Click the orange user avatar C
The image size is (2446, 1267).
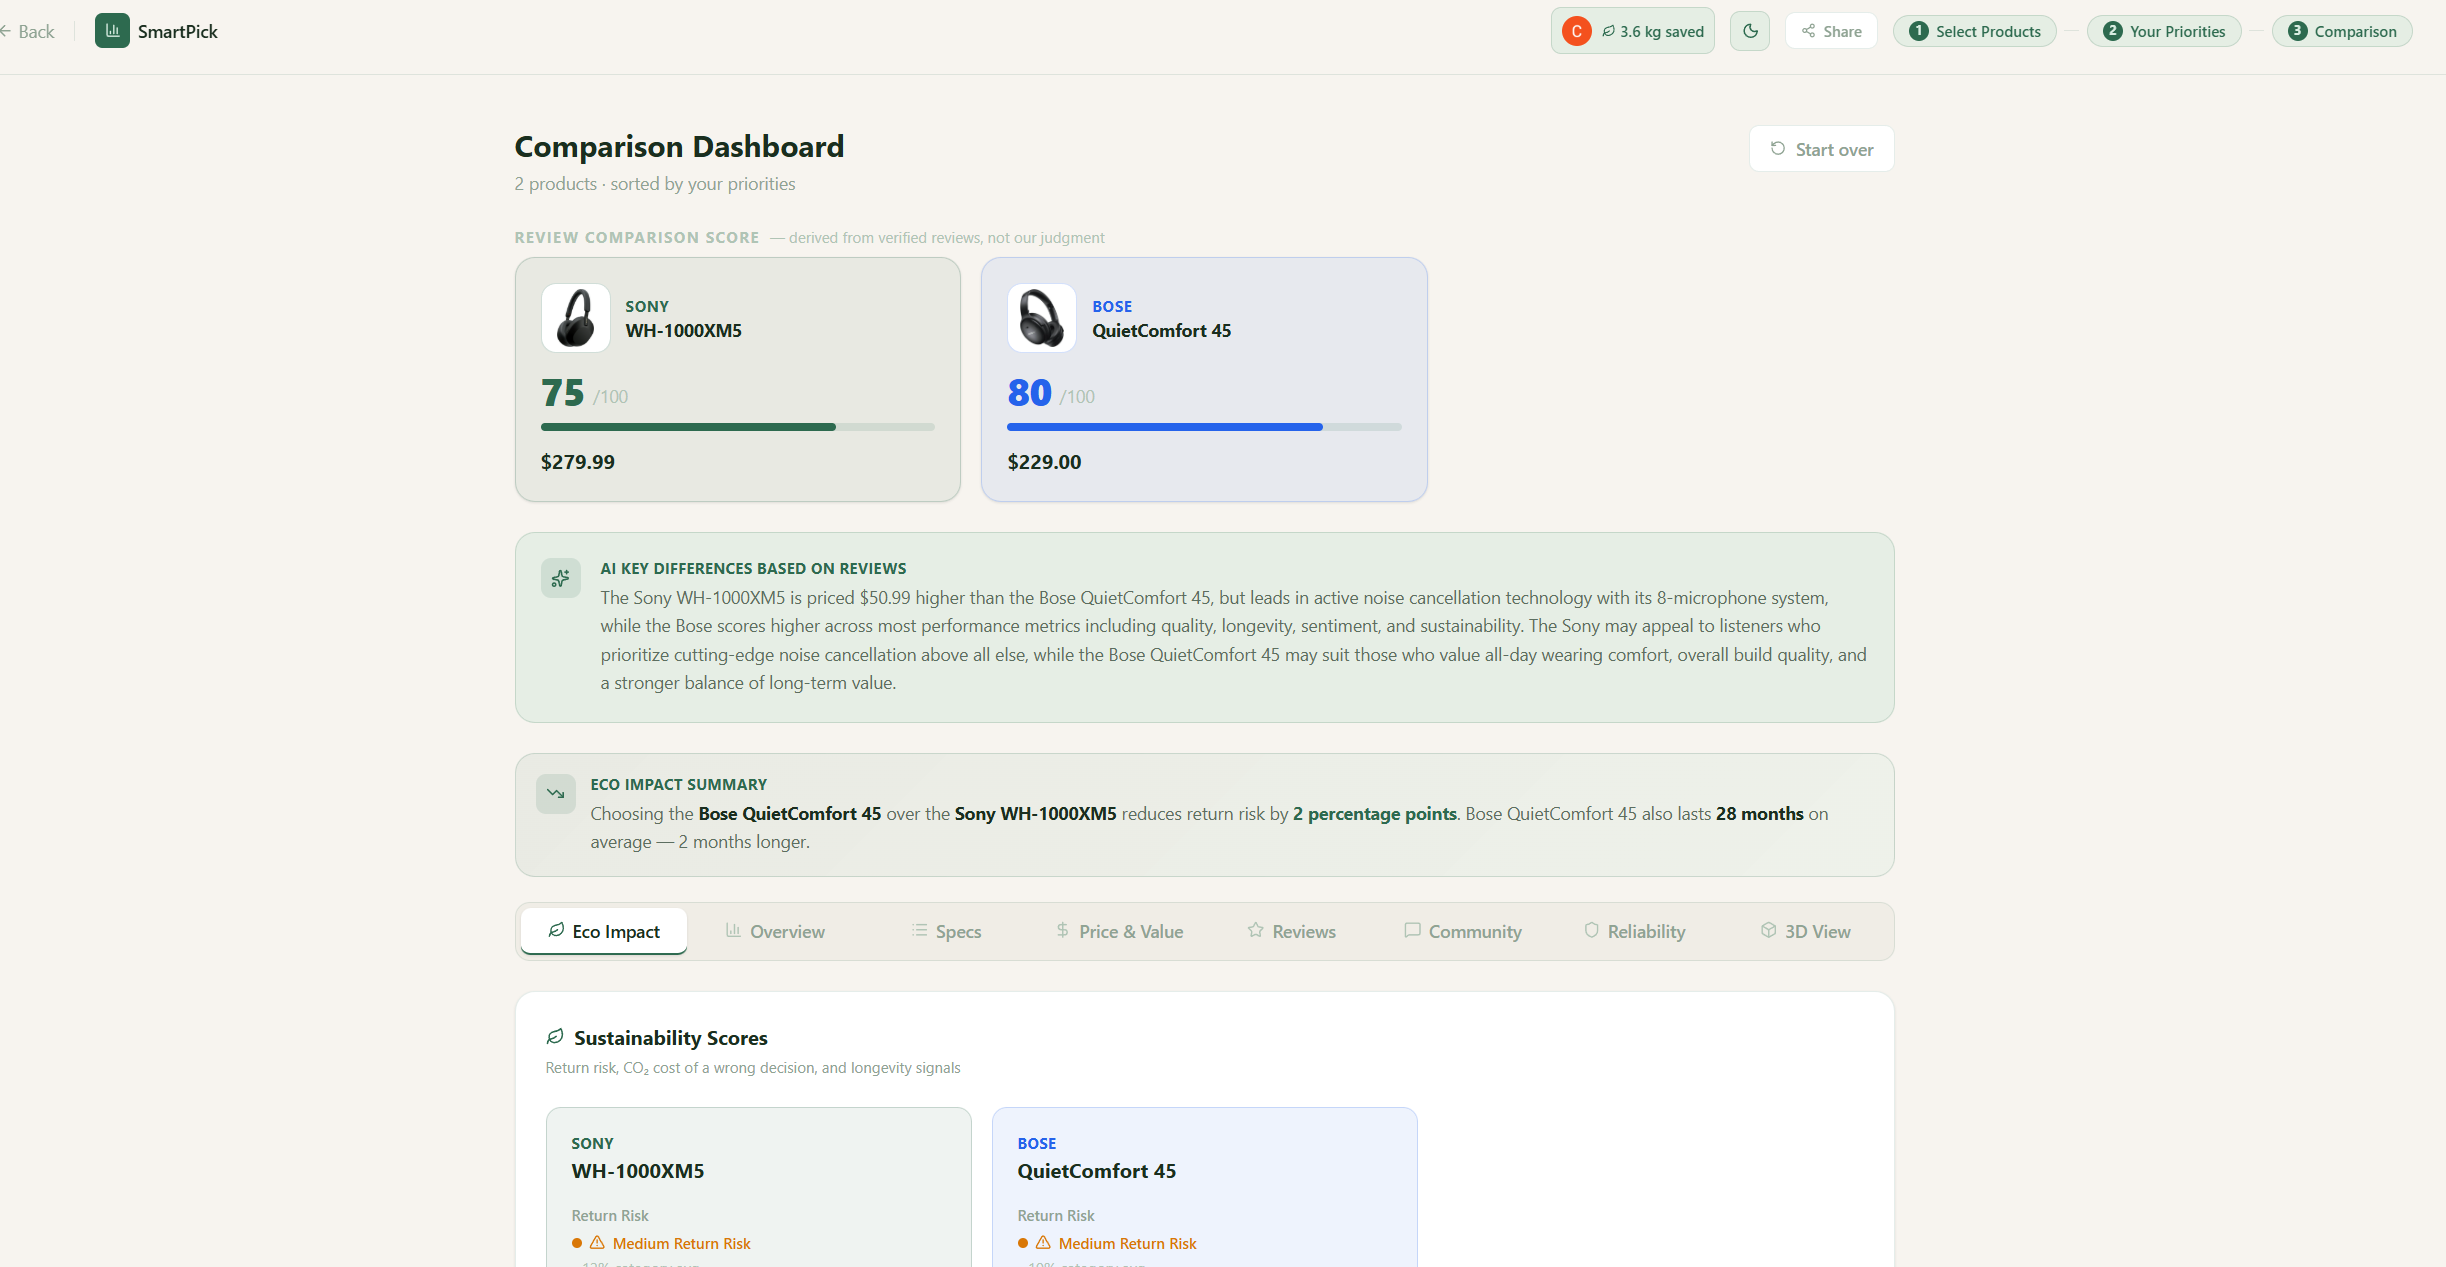click(x=1576, y=31)
